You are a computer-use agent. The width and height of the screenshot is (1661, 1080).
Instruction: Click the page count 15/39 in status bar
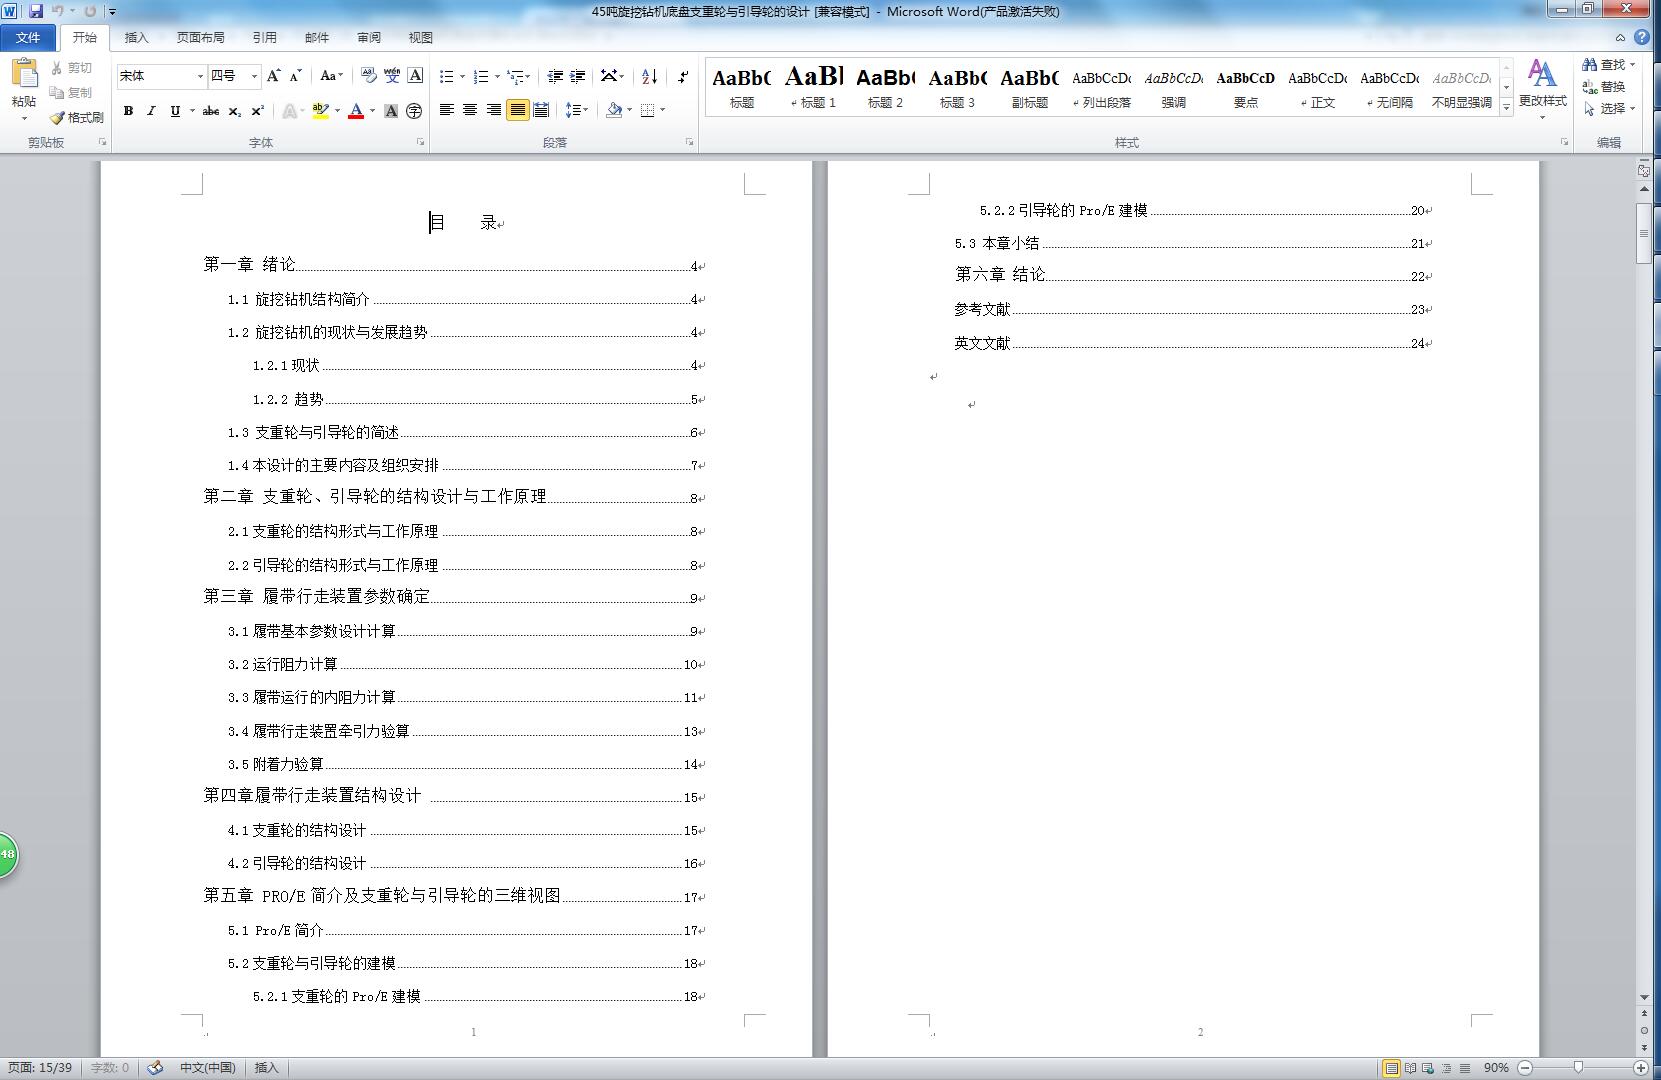pos(40,1068)
